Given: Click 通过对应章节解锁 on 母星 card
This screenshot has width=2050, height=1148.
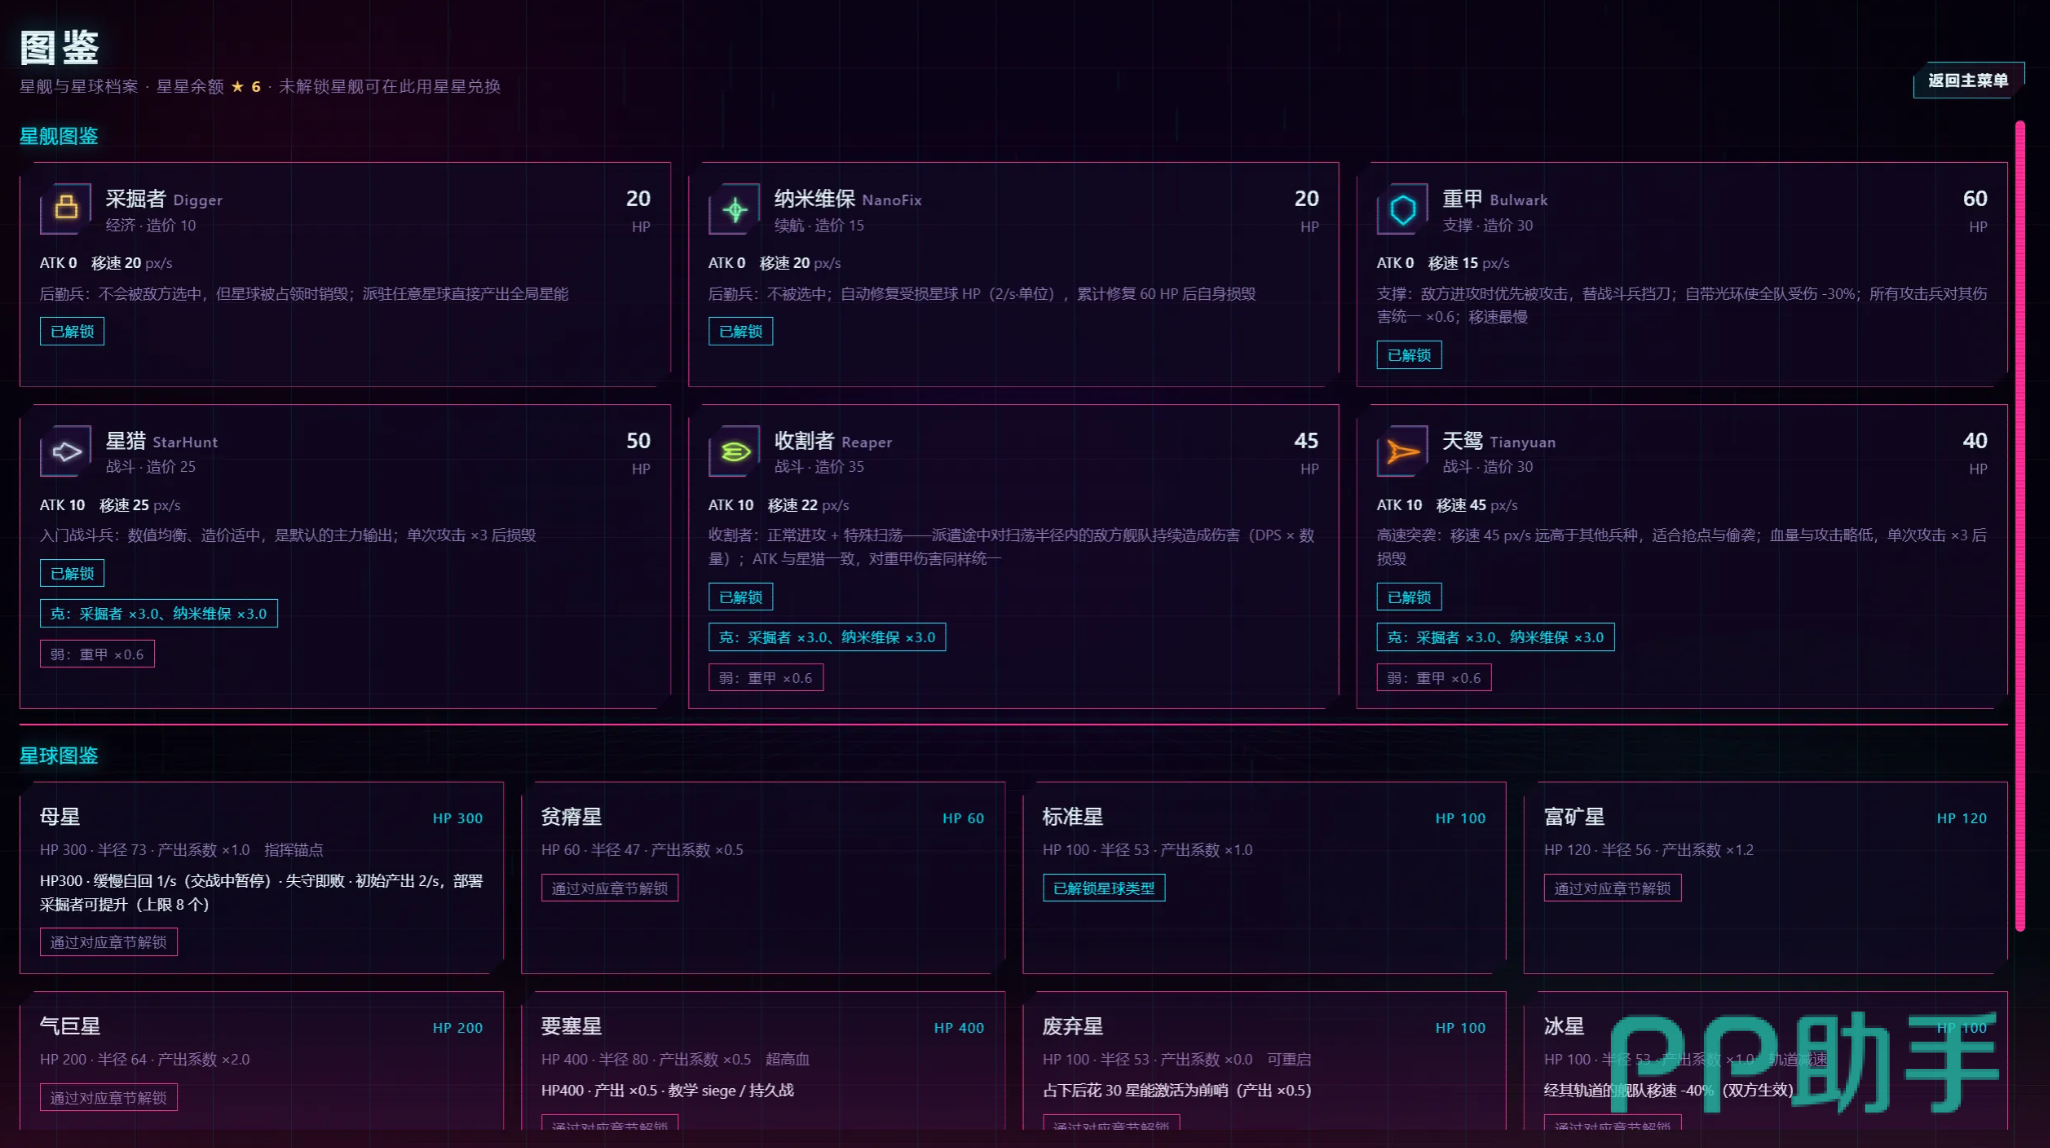Looking at the screenshot, I should click(x=109, y=942).
